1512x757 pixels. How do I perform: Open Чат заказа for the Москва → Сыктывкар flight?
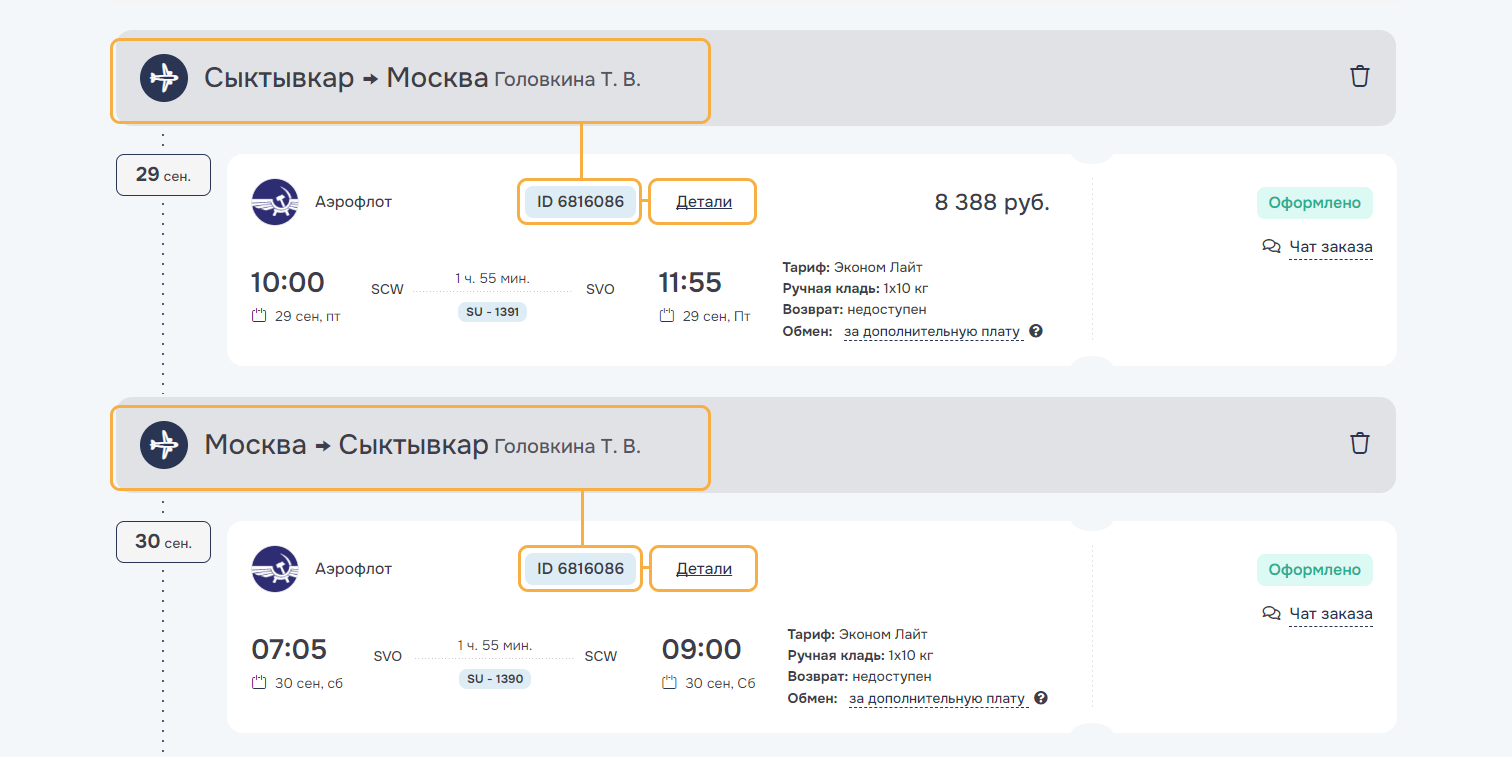1330,614
